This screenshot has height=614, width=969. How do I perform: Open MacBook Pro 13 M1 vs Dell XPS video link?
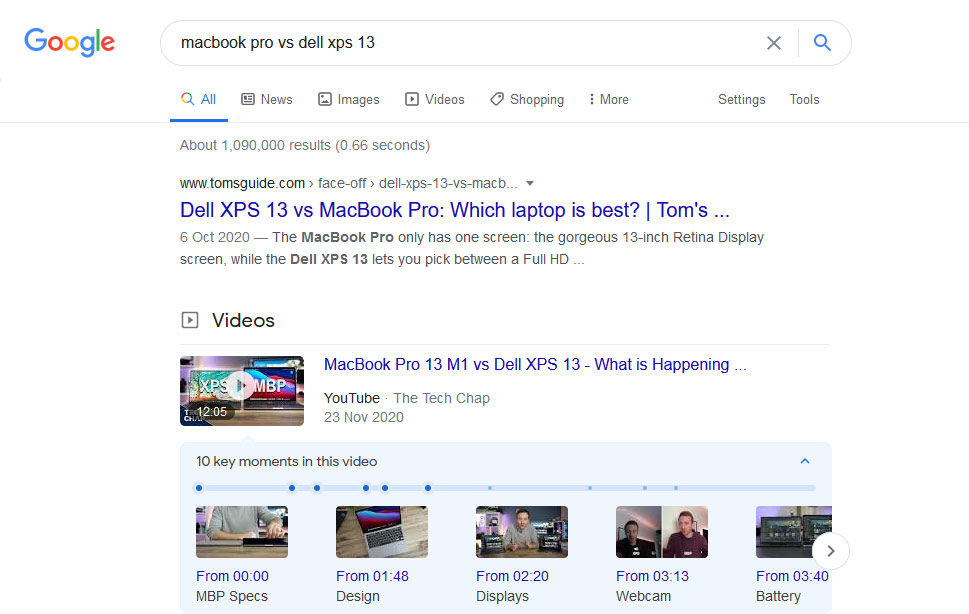tap(535, 364)
